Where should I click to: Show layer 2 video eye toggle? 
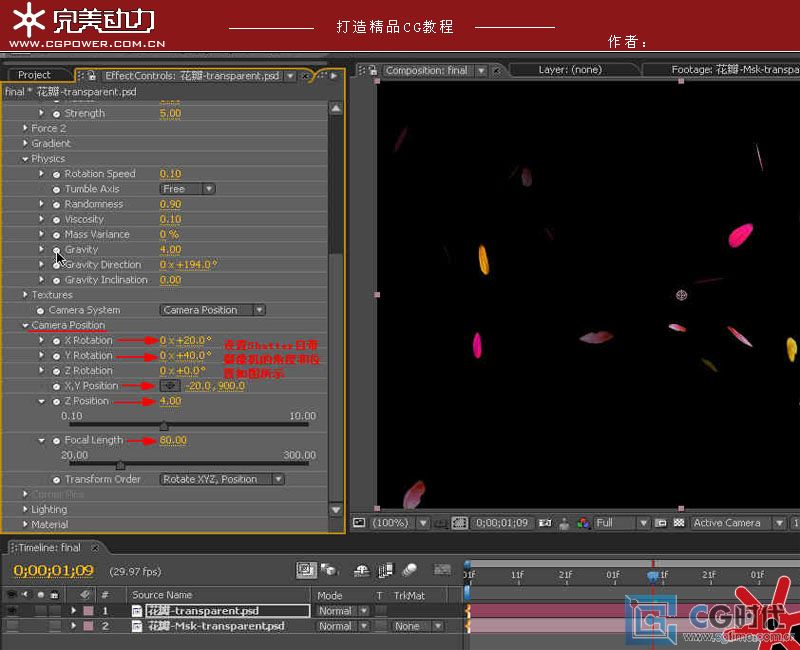[x=12, y=626]
